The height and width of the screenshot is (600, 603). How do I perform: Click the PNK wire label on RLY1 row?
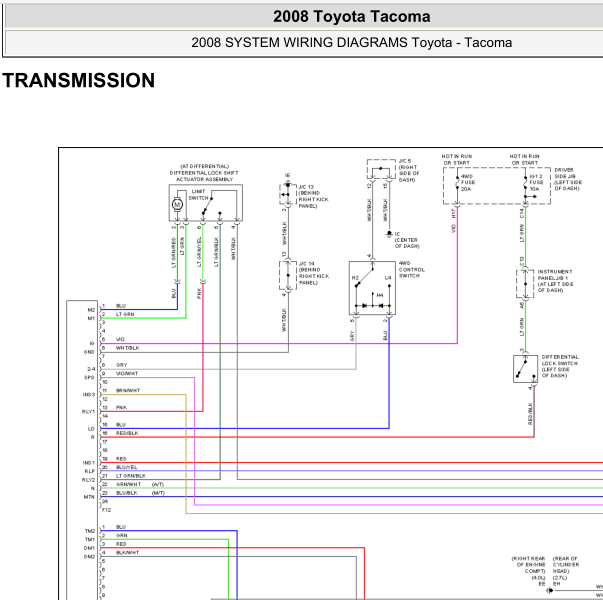[x=122, y=408]
